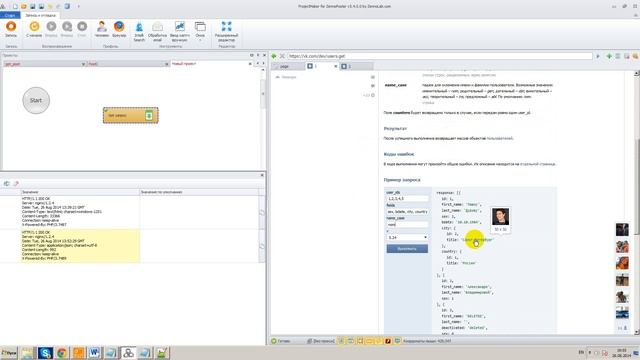Run project from the beginning in ribbon
Image resolution: width=640 pixels, height=360 pixels.
34,29
